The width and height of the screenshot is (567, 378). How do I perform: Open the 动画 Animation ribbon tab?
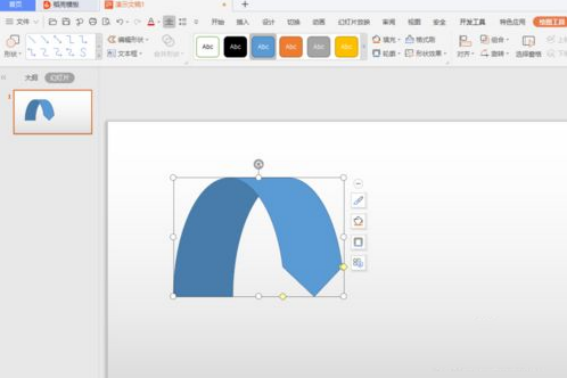point(319,22)
